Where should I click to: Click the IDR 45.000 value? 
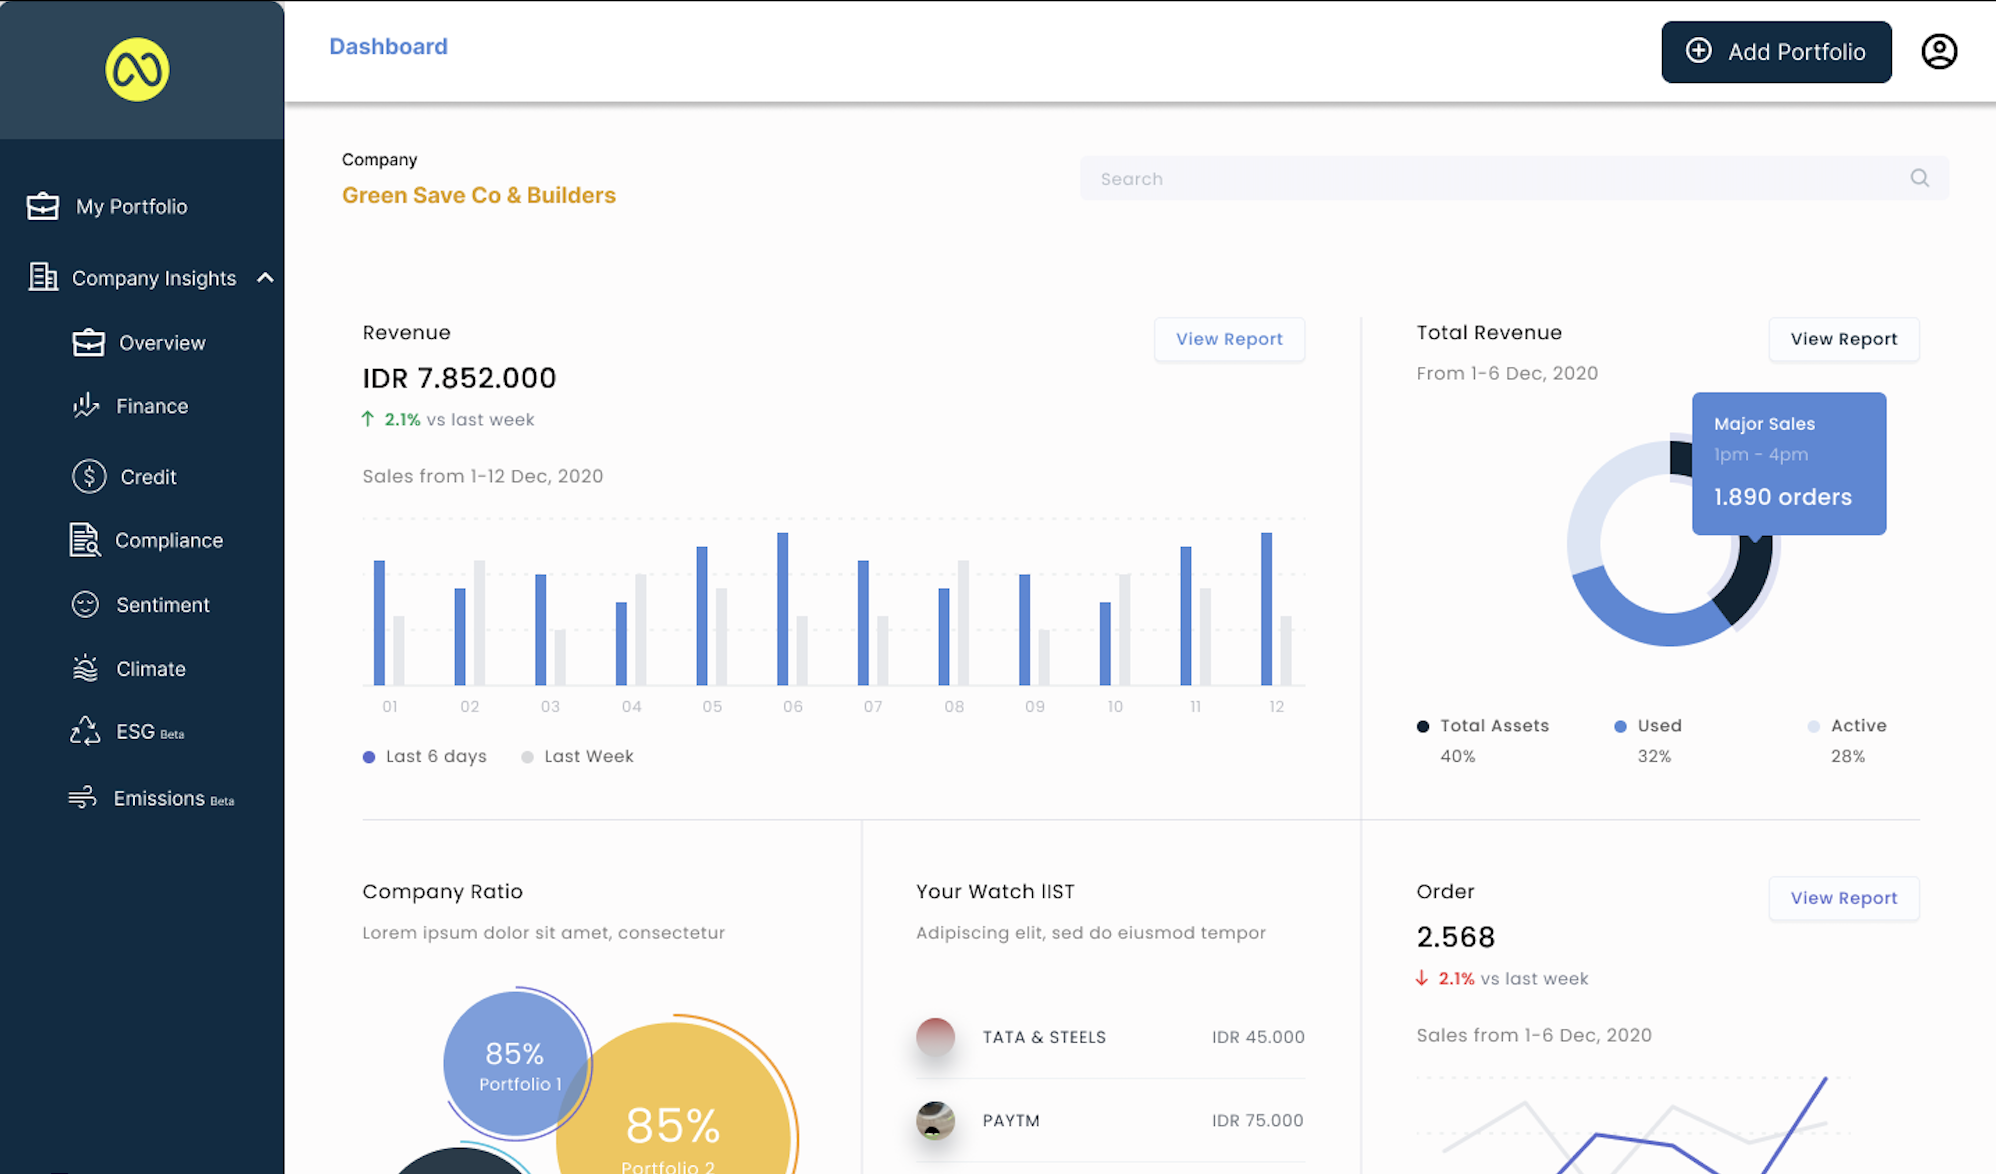click(1258, 1037)
